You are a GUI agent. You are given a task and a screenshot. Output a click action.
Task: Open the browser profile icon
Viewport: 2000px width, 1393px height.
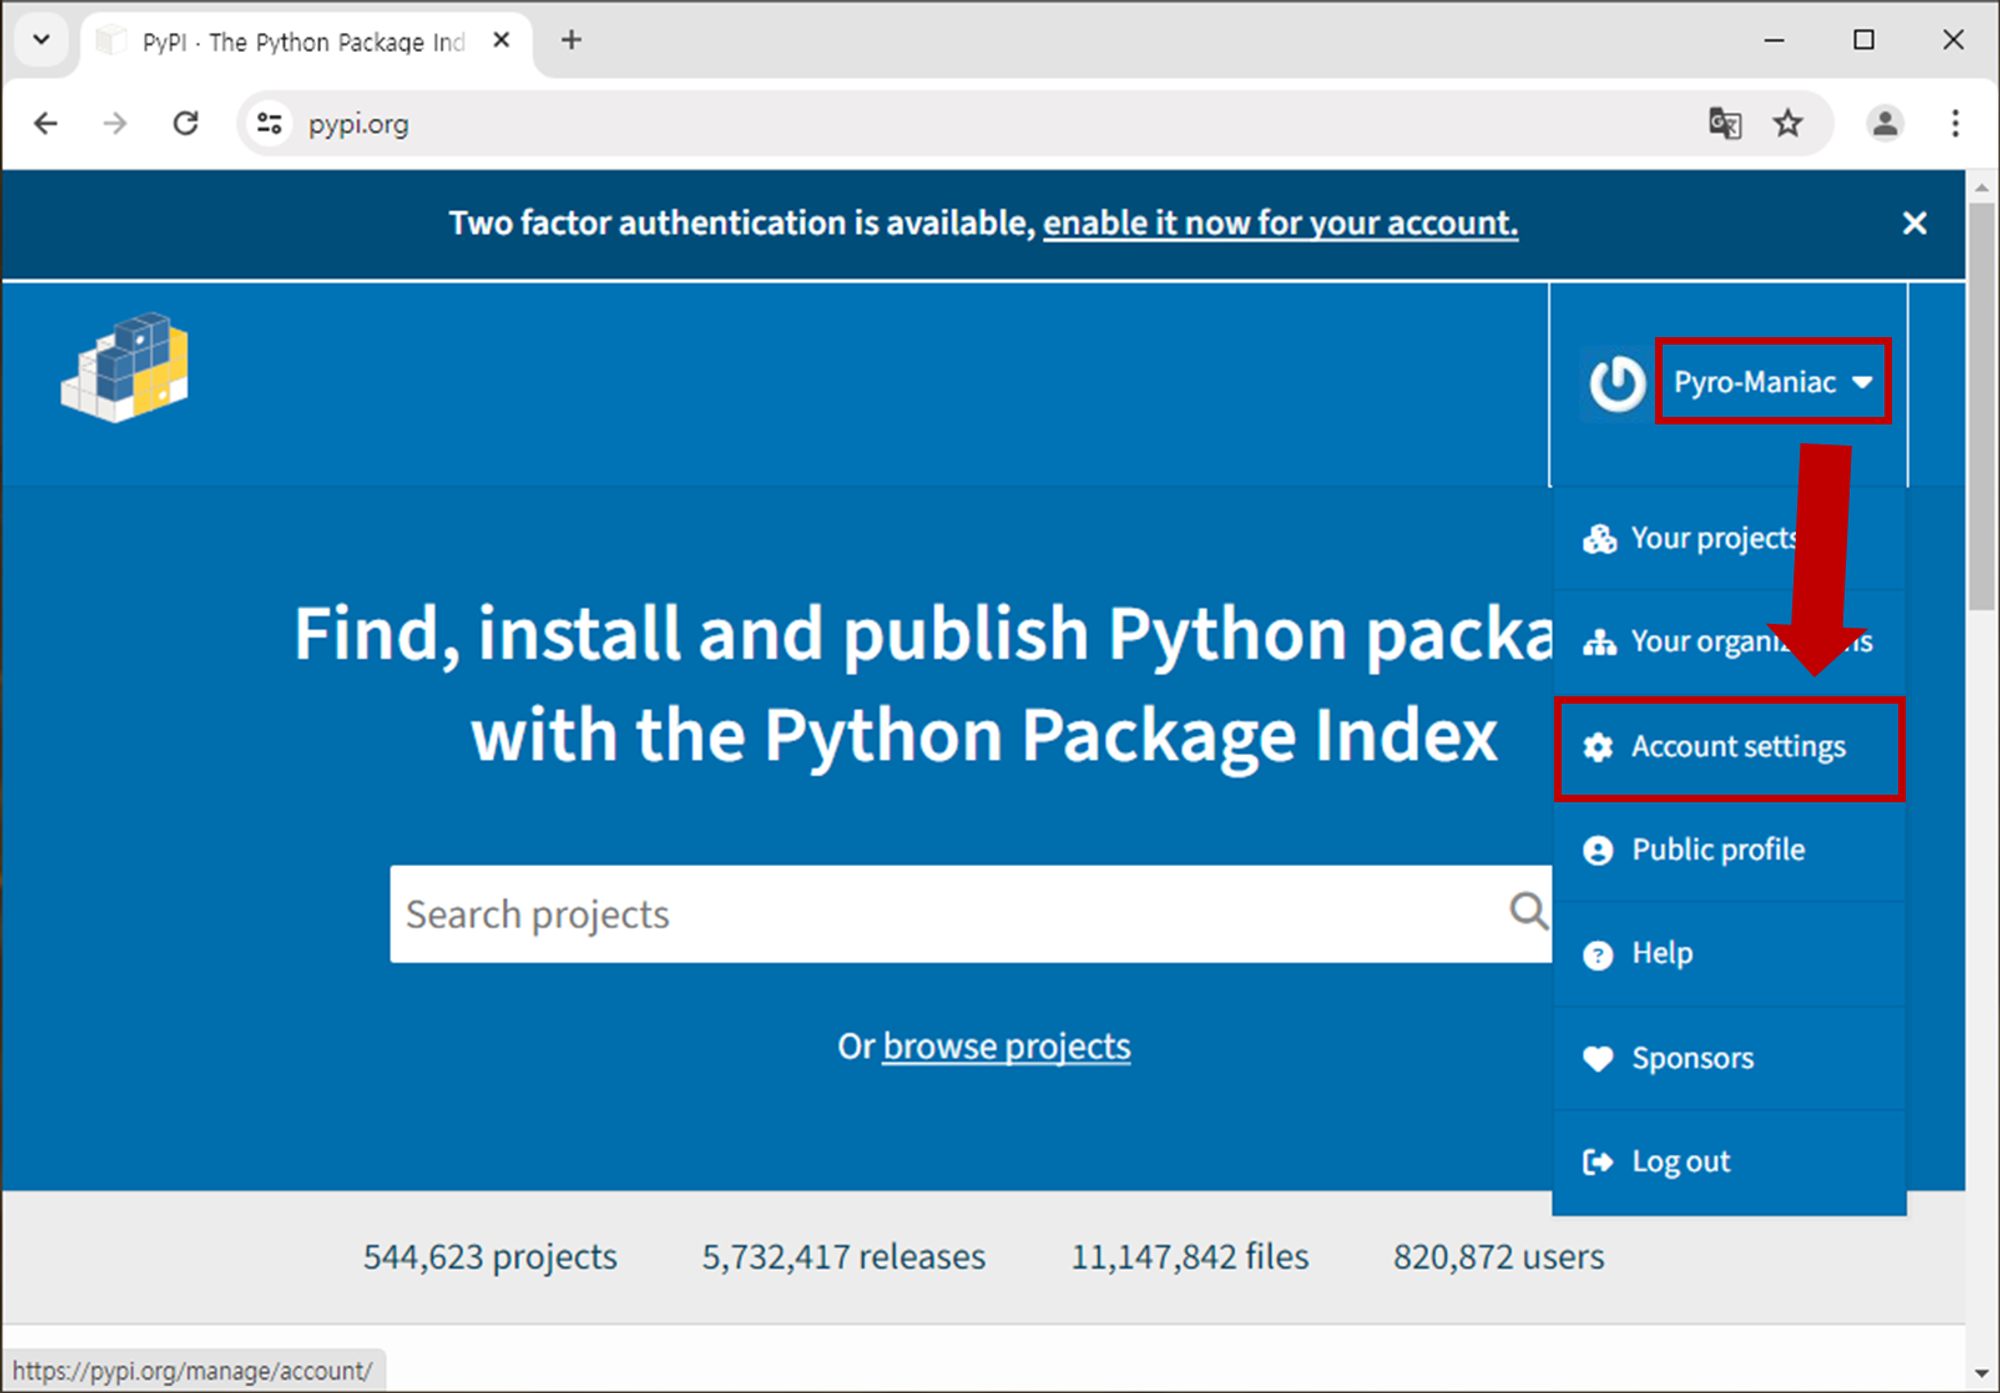point(1885,124)
